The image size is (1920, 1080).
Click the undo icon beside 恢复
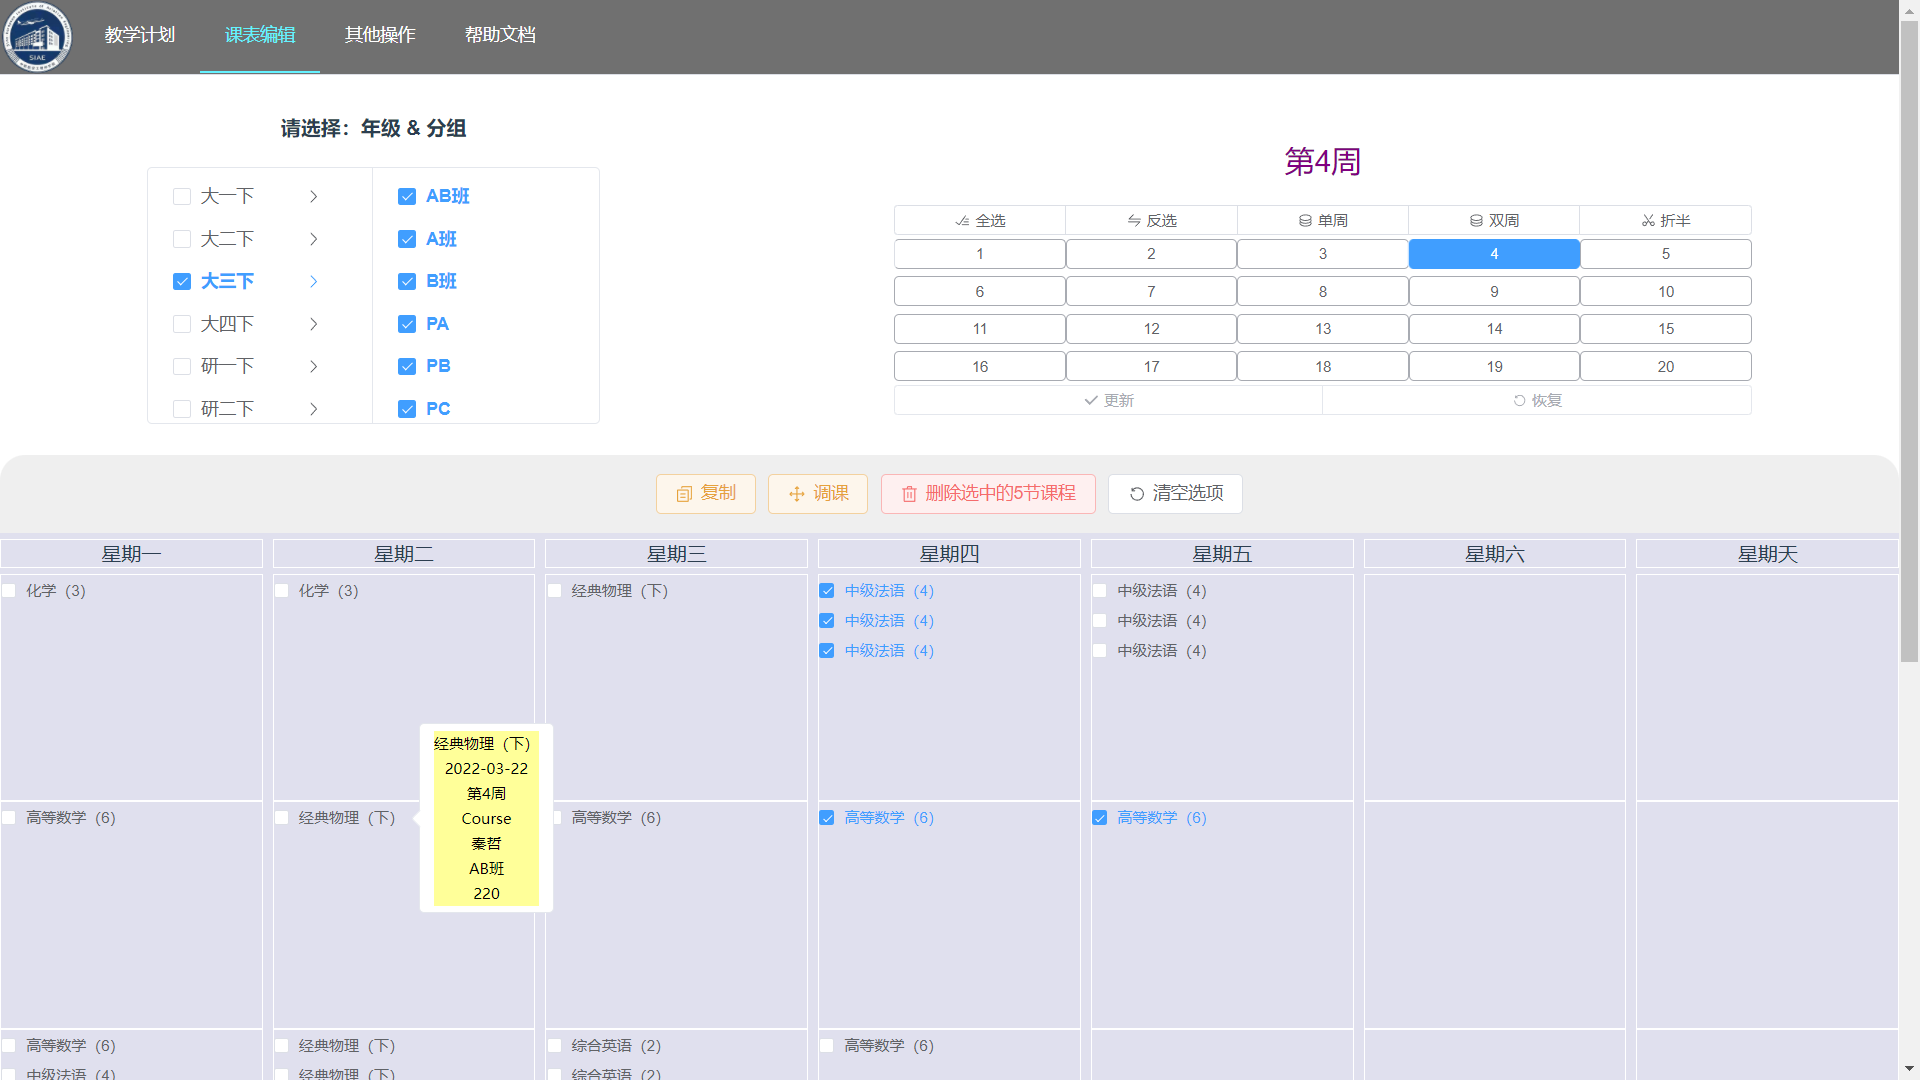(1519, 400)
